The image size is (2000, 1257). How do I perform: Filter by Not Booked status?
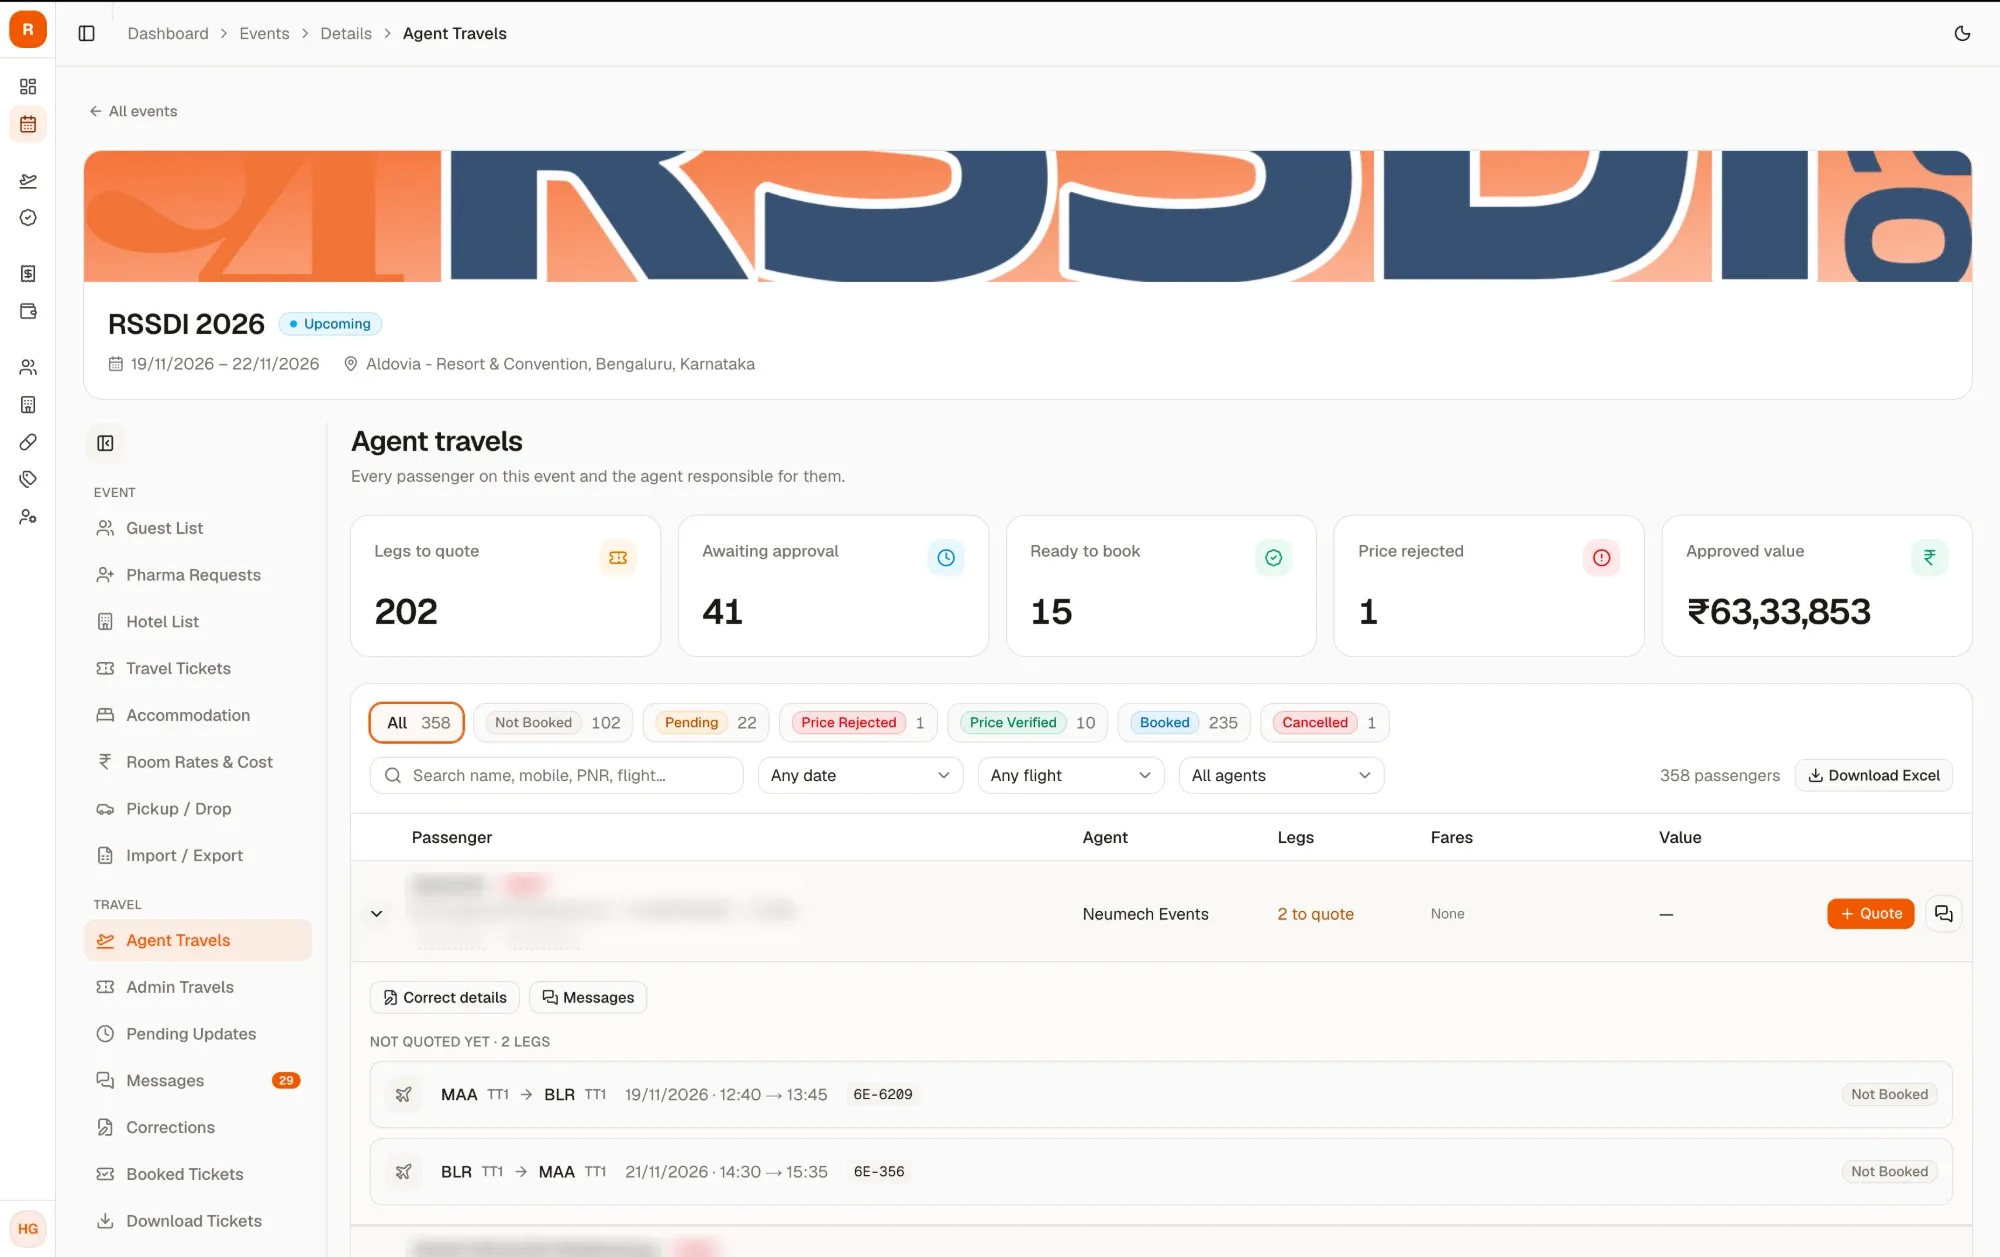554,722
